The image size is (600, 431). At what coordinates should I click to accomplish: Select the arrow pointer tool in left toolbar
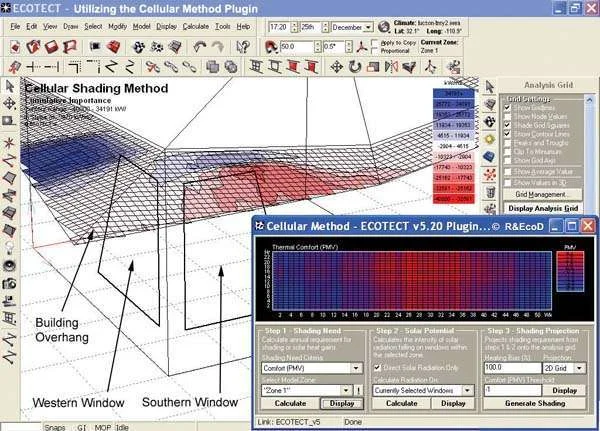pyautogui.click(x=9, y=86)
